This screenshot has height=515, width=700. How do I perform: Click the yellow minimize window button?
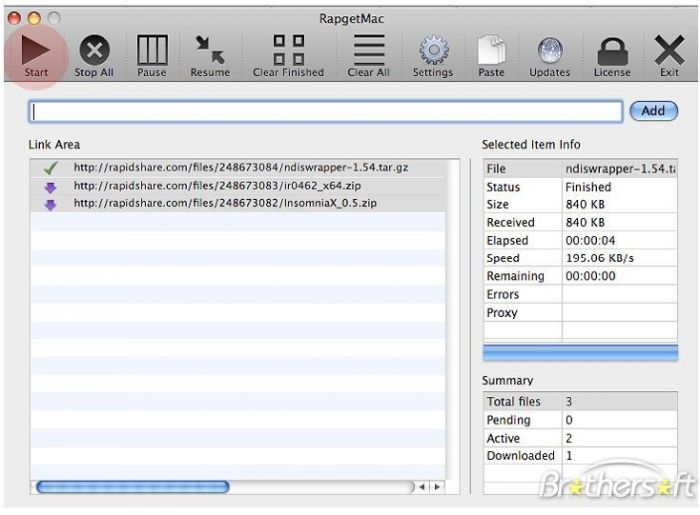[34, 18]
